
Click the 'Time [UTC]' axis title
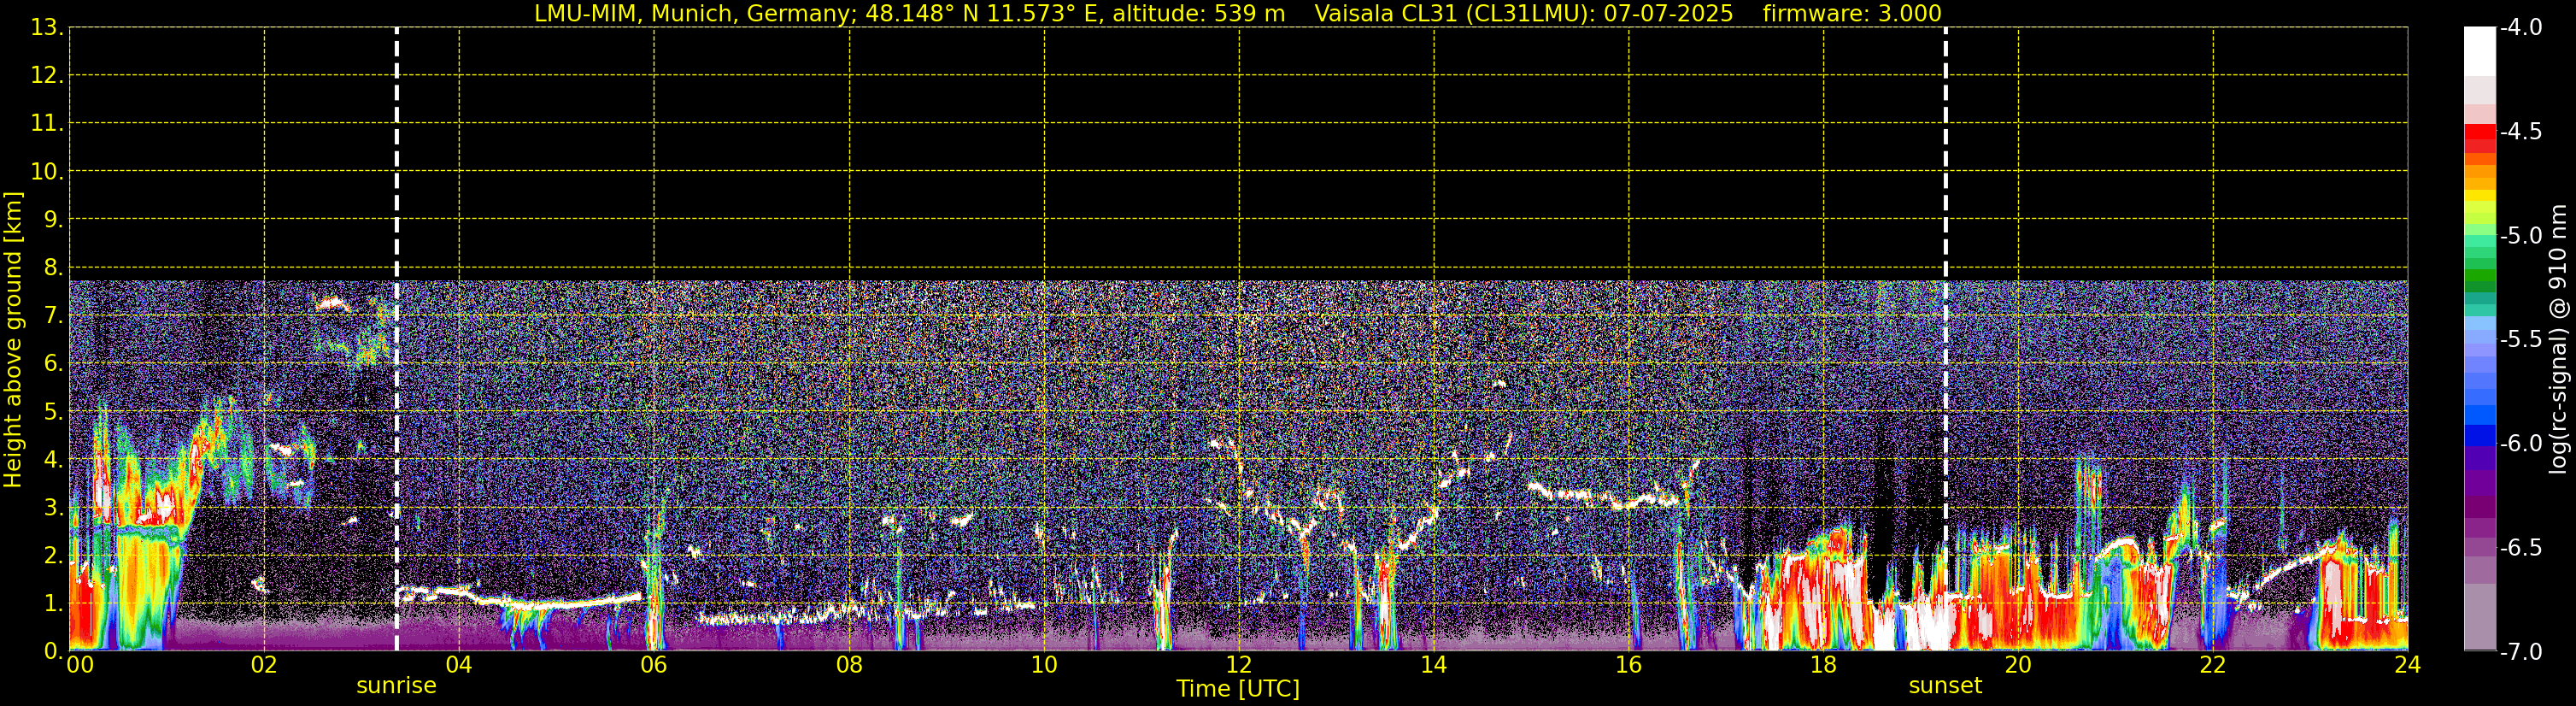click(1237, 689)
